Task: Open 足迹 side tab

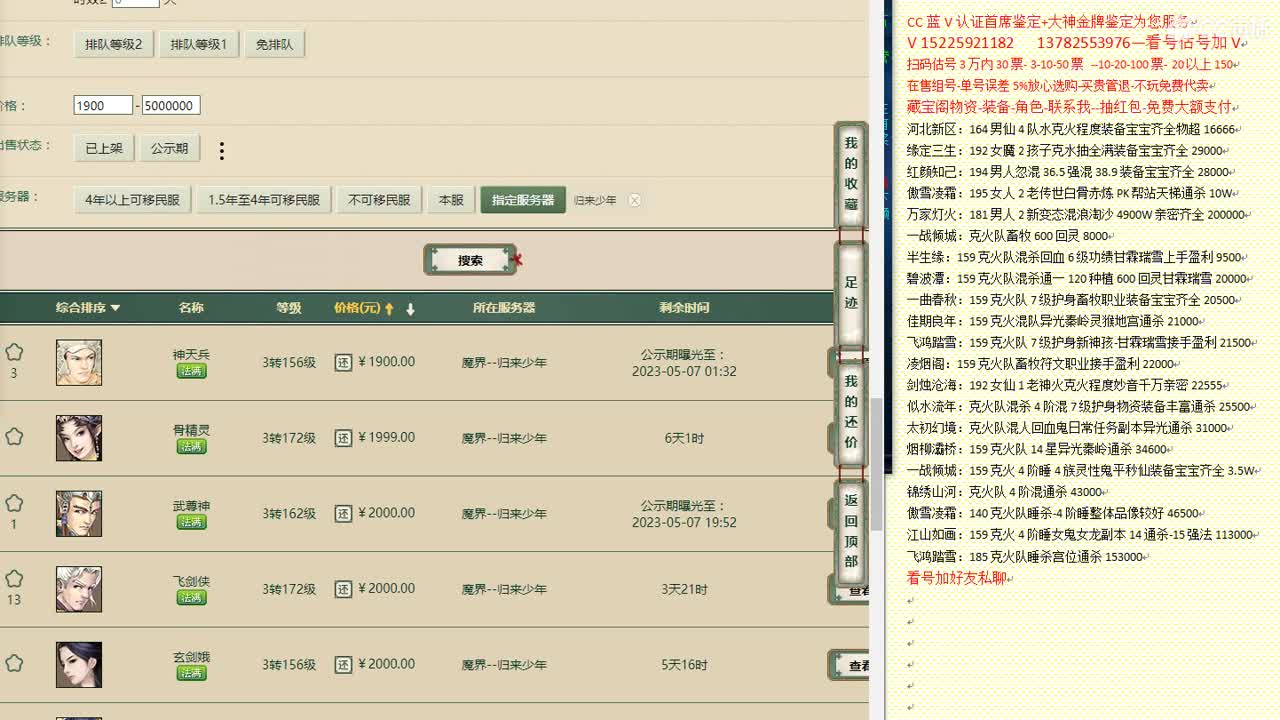Action: click(851, 293)
